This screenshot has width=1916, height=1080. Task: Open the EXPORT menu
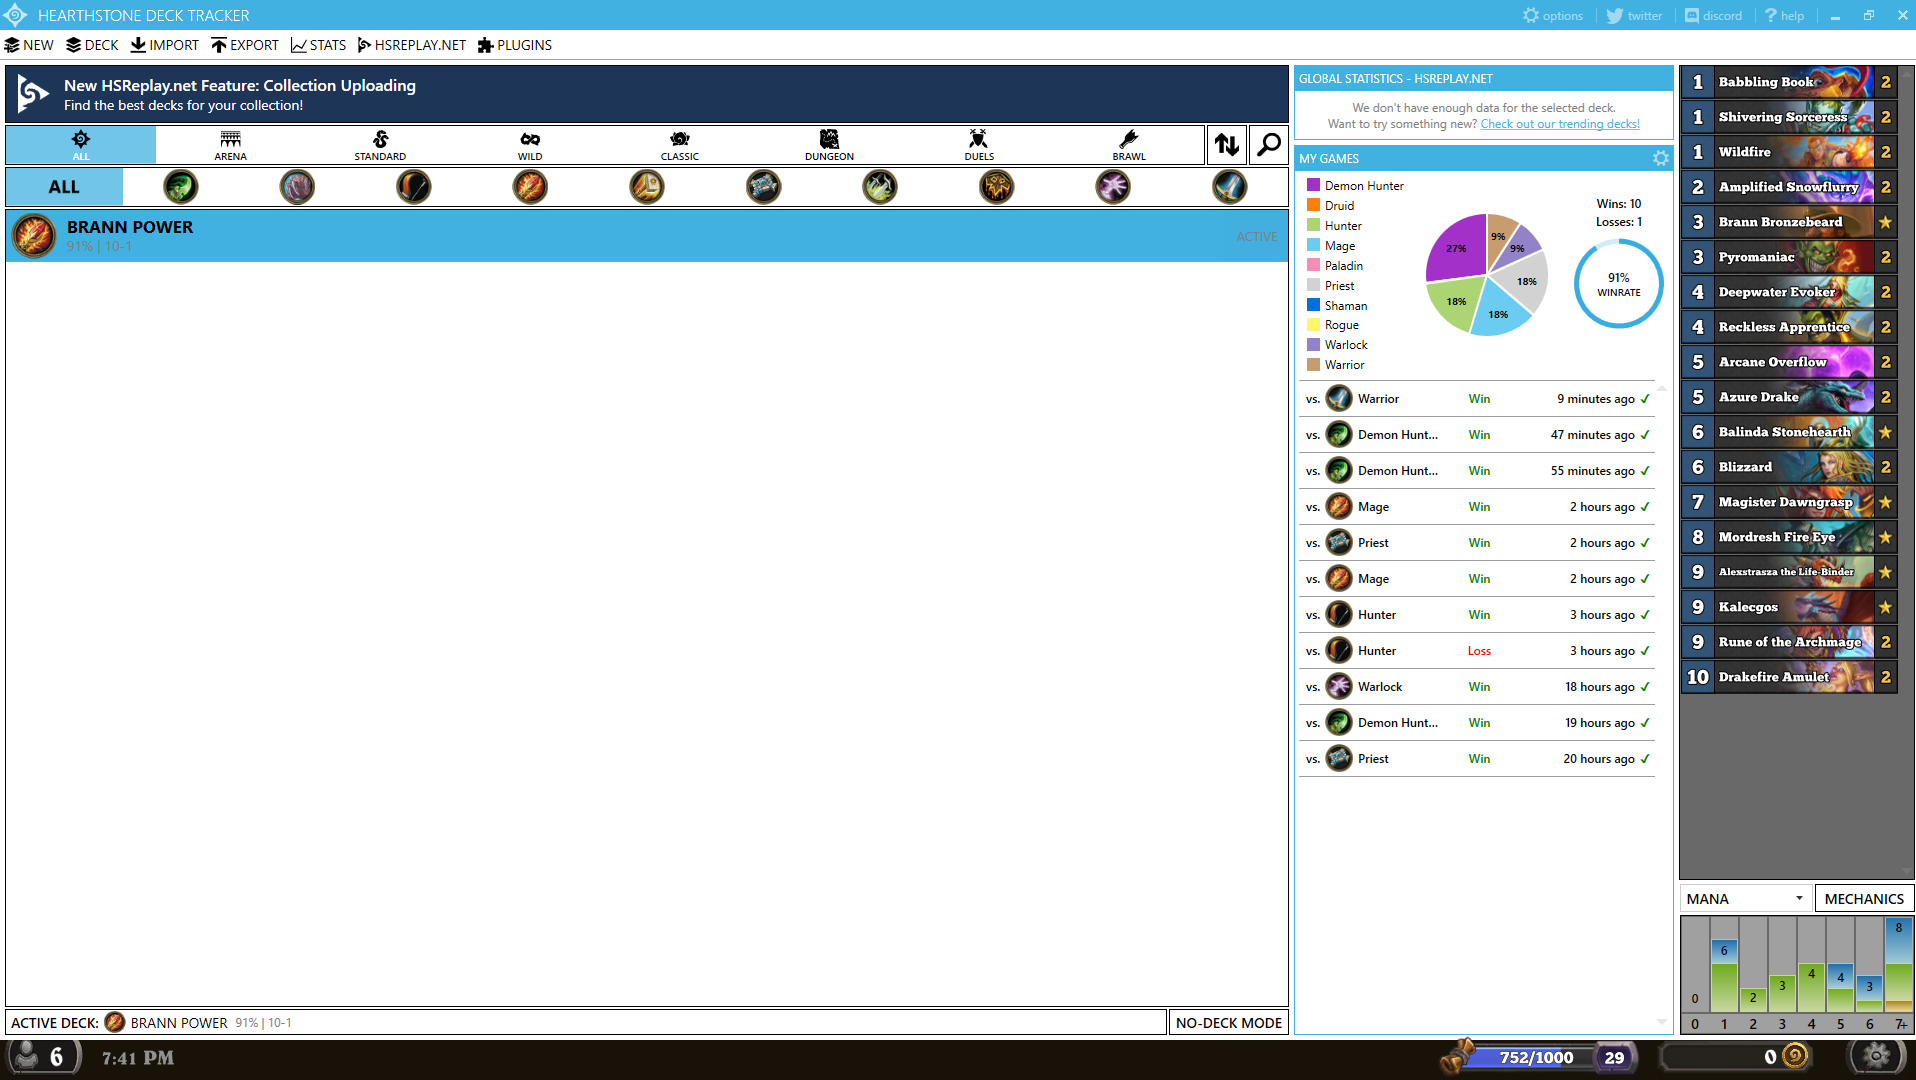pyautogui.click(x=245, y=45)
